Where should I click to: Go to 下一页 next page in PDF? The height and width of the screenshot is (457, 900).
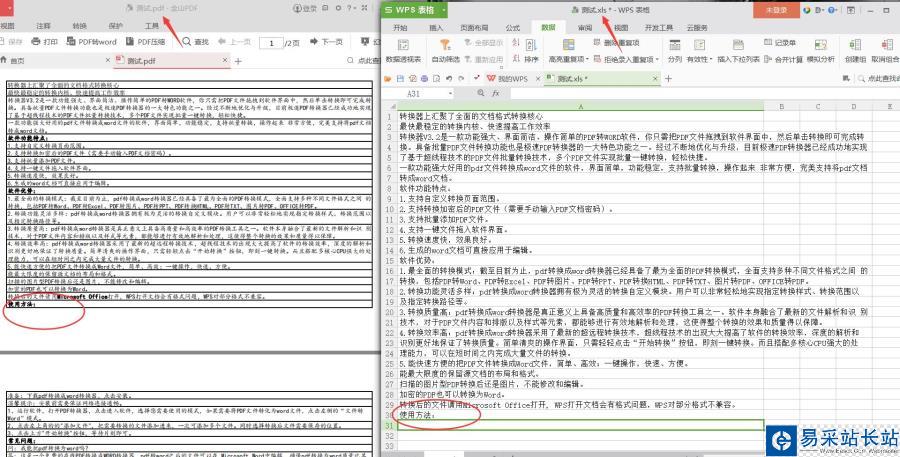coord(326,42)
